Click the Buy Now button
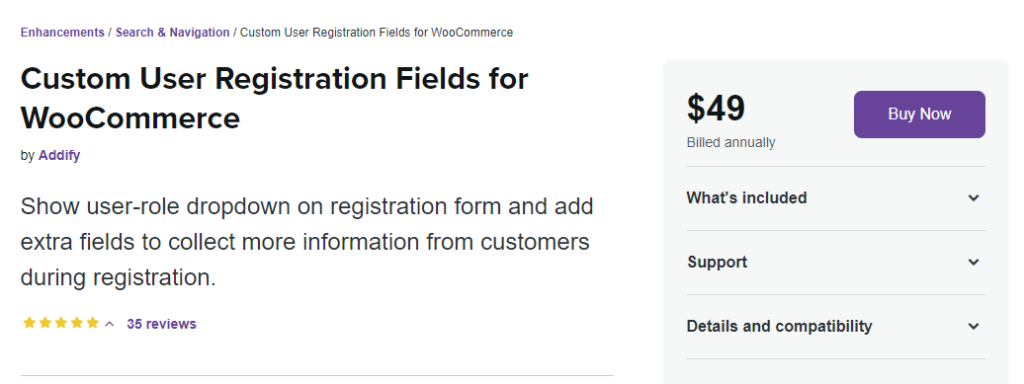This screenshot has height=384, width=1024. (x=920, y=114)
